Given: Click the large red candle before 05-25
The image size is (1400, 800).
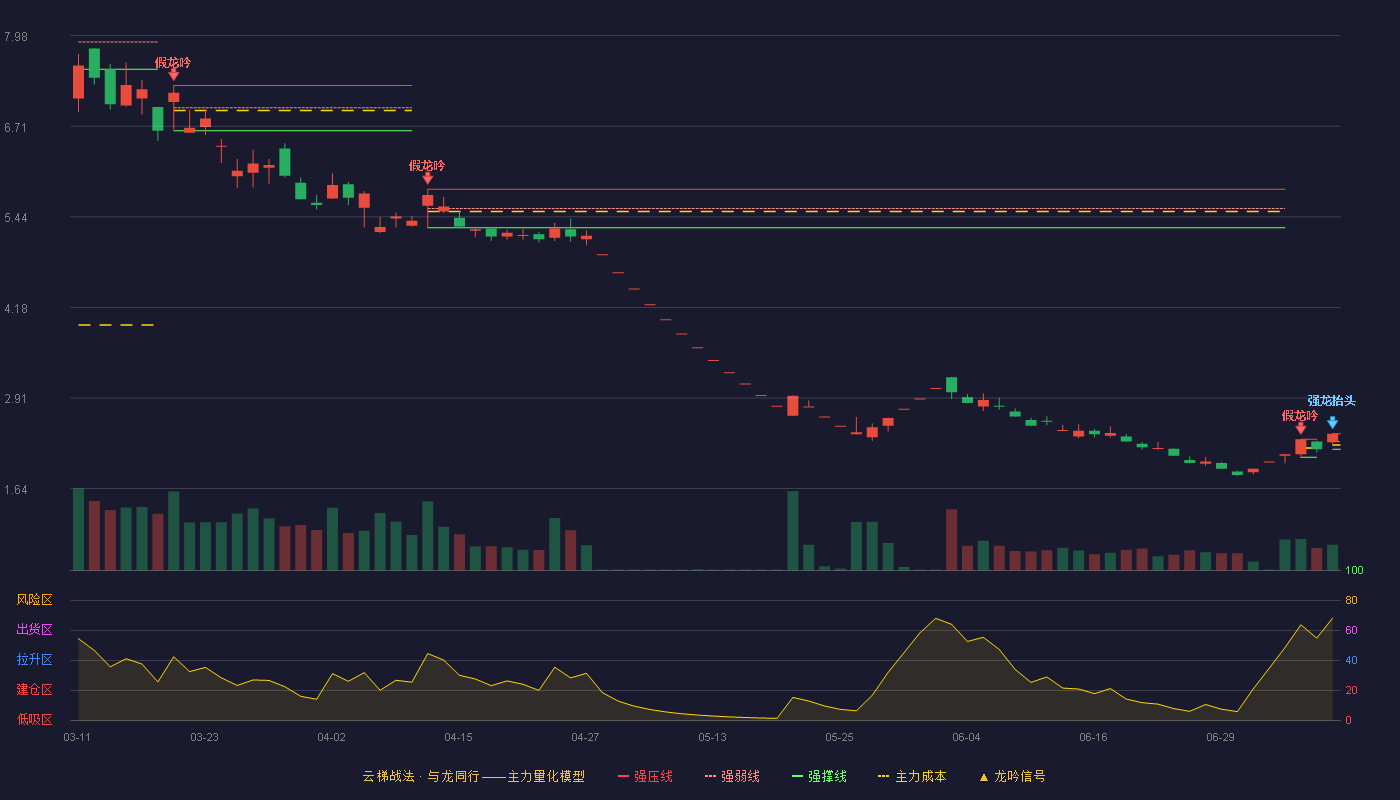Looking at the screenshot, I should tap(793, 405).
